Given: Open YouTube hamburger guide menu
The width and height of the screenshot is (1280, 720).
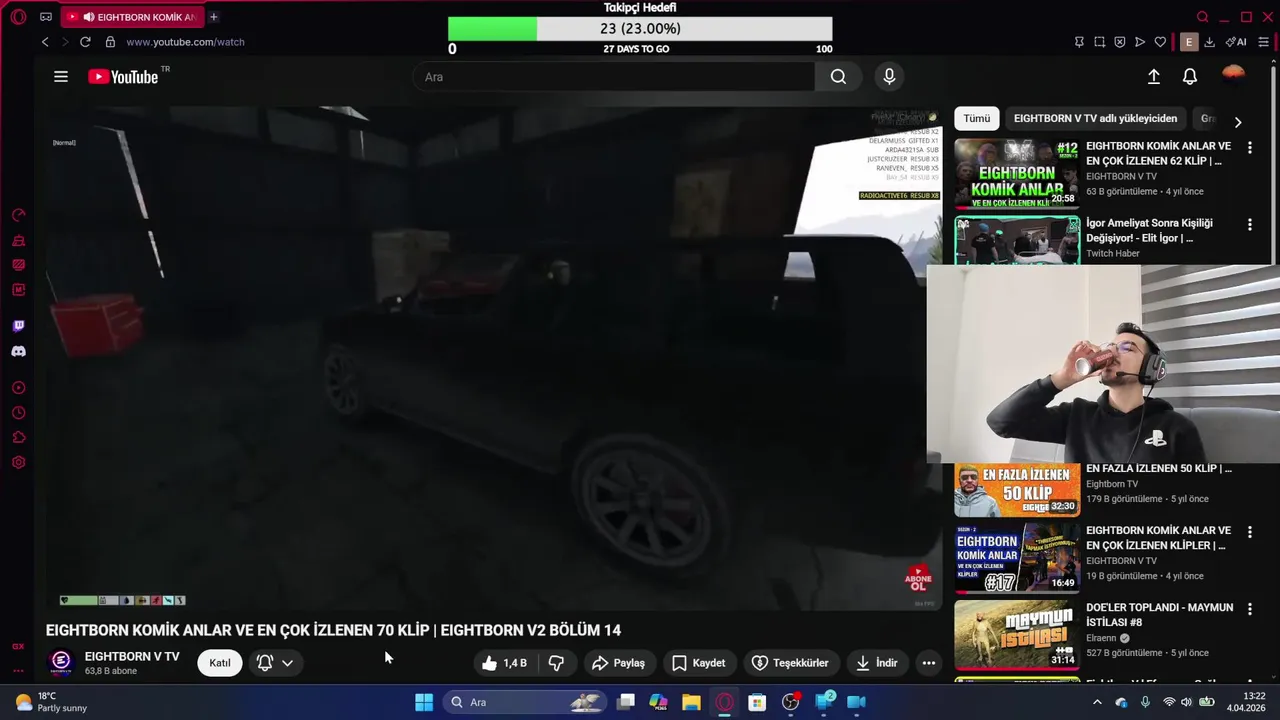Looking at the screenshot, I should click(61, 77).
